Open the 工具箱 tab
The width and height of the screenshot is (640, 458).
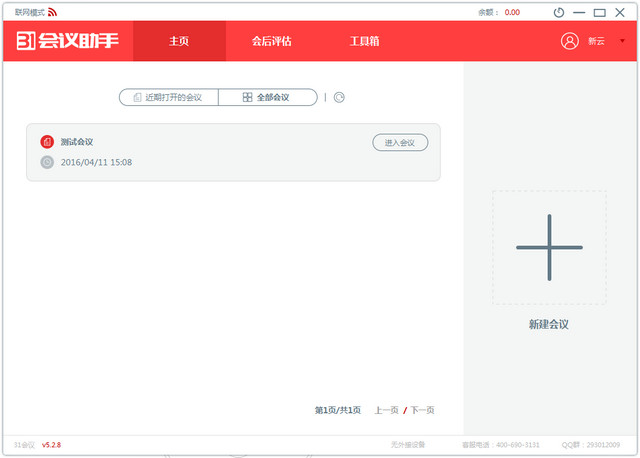[363, 41]
